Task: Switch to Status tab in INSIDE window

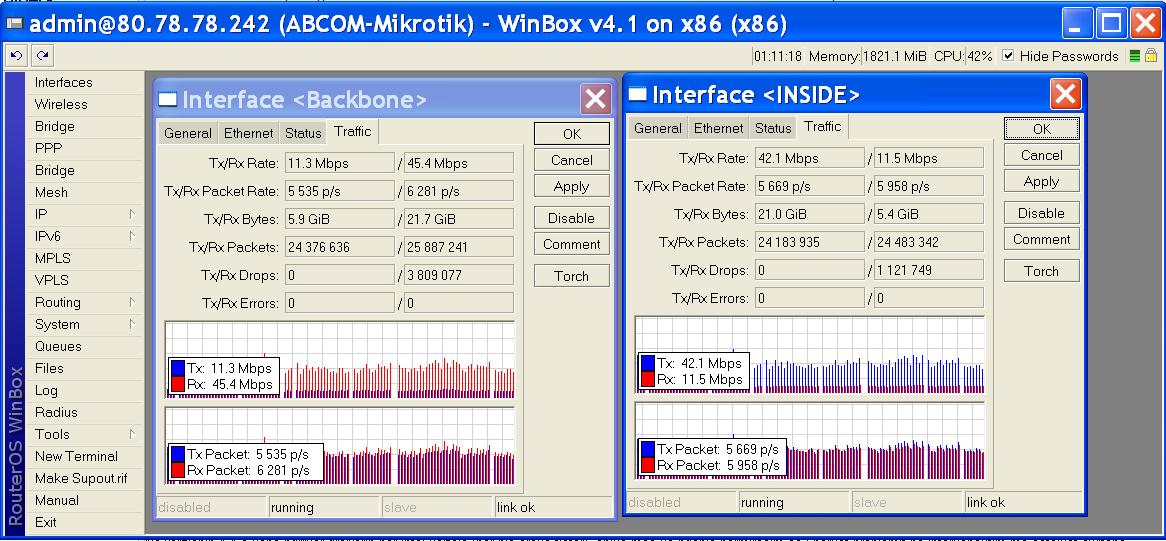Action: tap(773, 128)
